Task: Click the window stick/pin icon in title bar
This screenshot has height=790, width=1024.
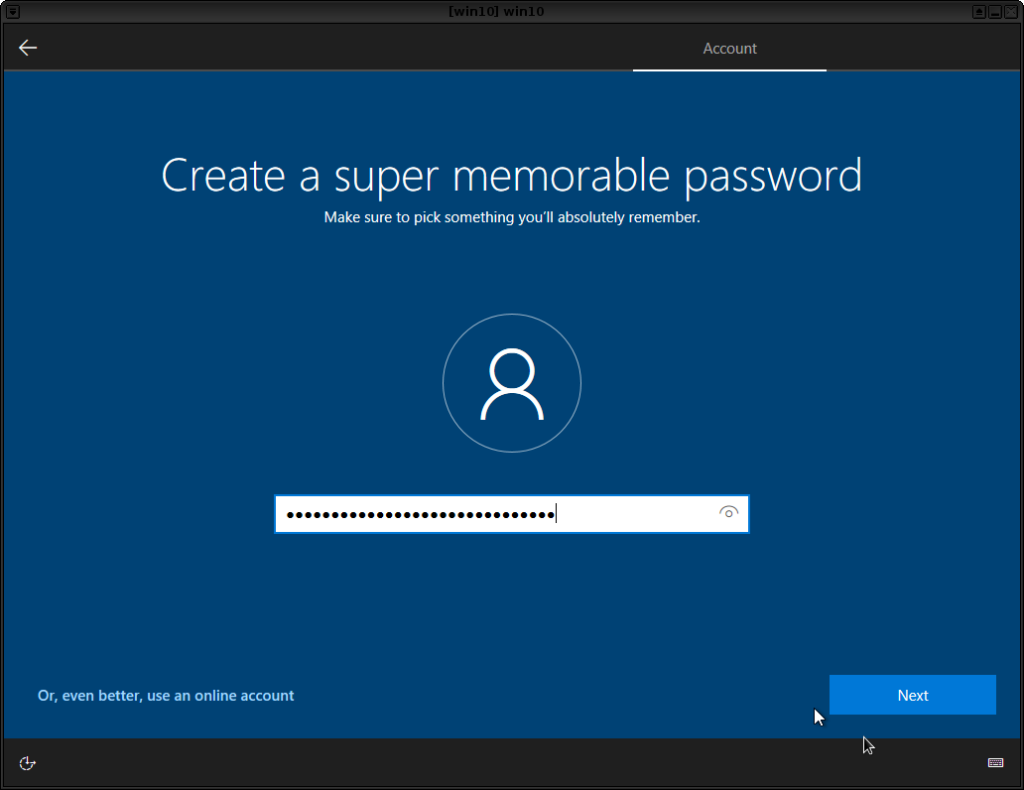Action: (979, 12)
